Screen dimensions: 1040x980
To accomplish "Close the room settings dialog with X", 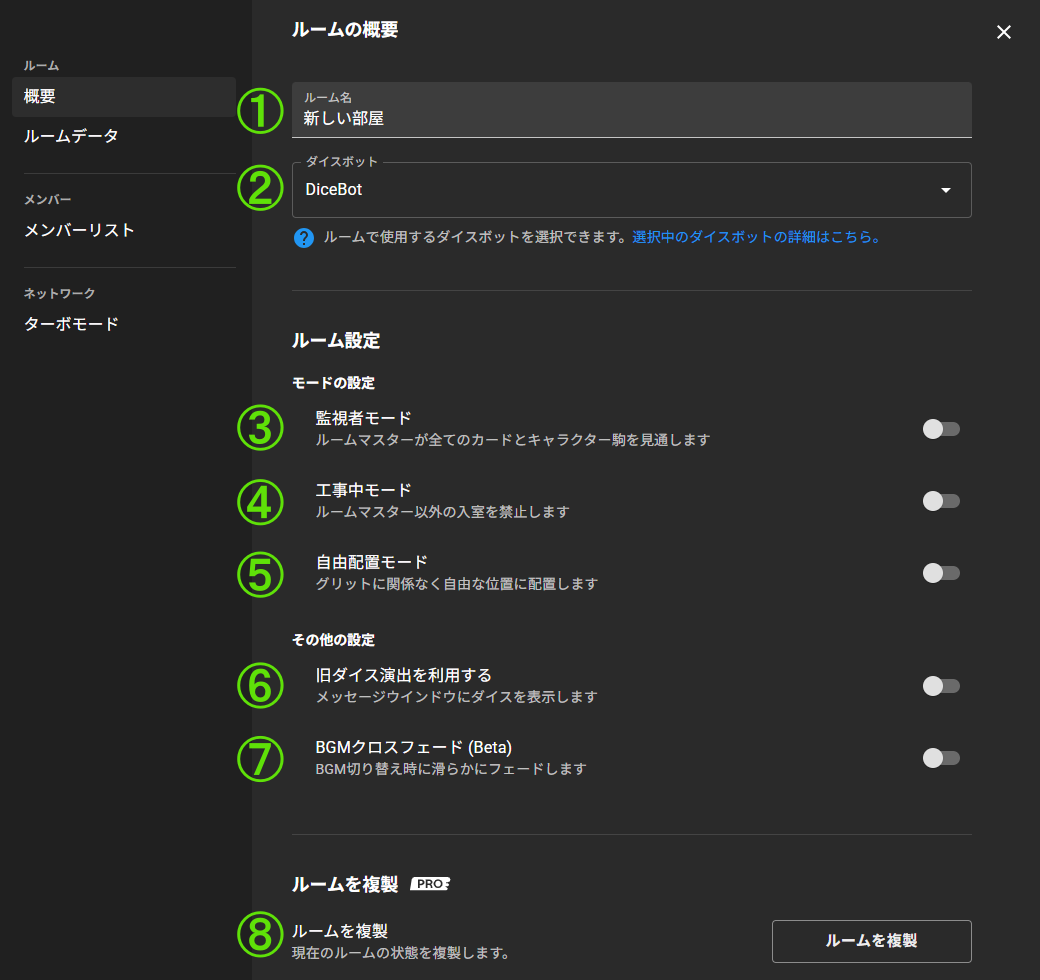I will pos(1004,32).
